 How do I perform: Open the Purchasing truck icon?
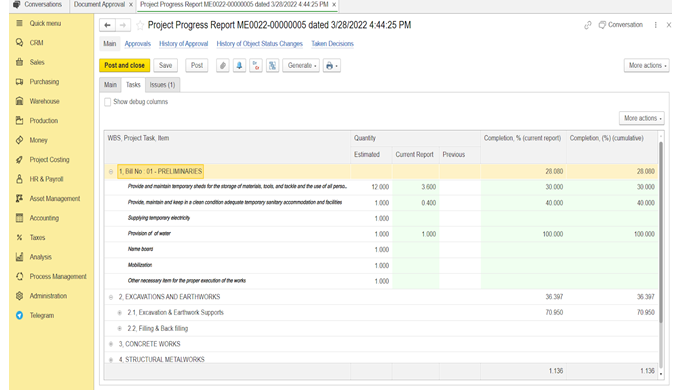20,82
